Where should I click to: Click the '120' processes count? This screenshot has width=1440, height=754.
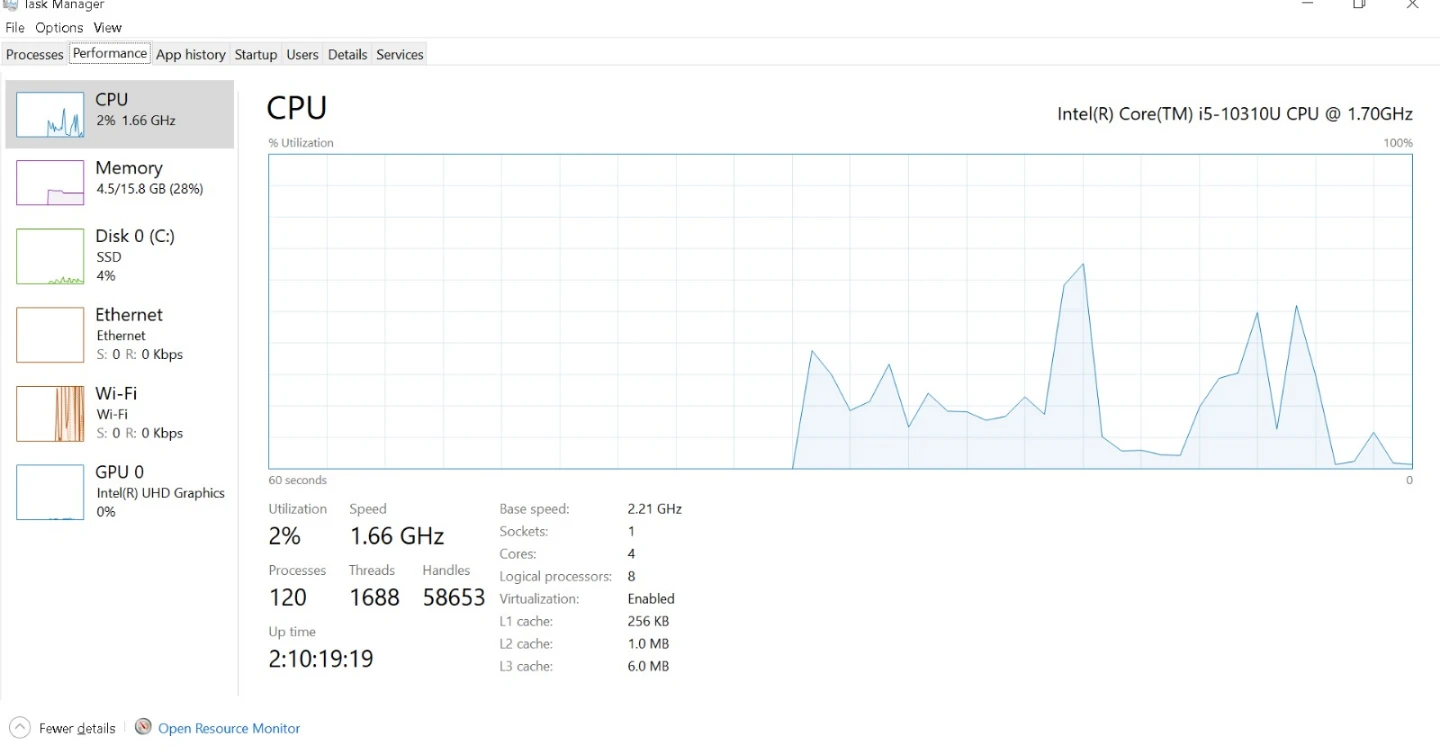click(288, 597)
